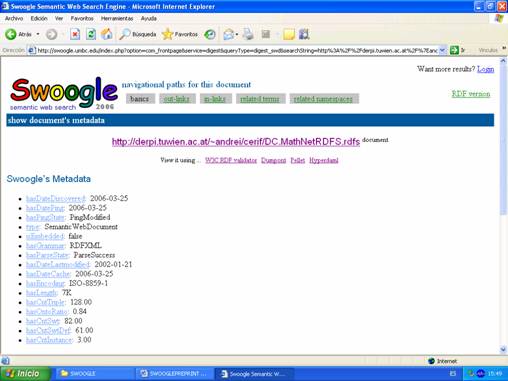508x381 pixels.
Task: Click the last toolbar icon next to the note
Action: 304,34
